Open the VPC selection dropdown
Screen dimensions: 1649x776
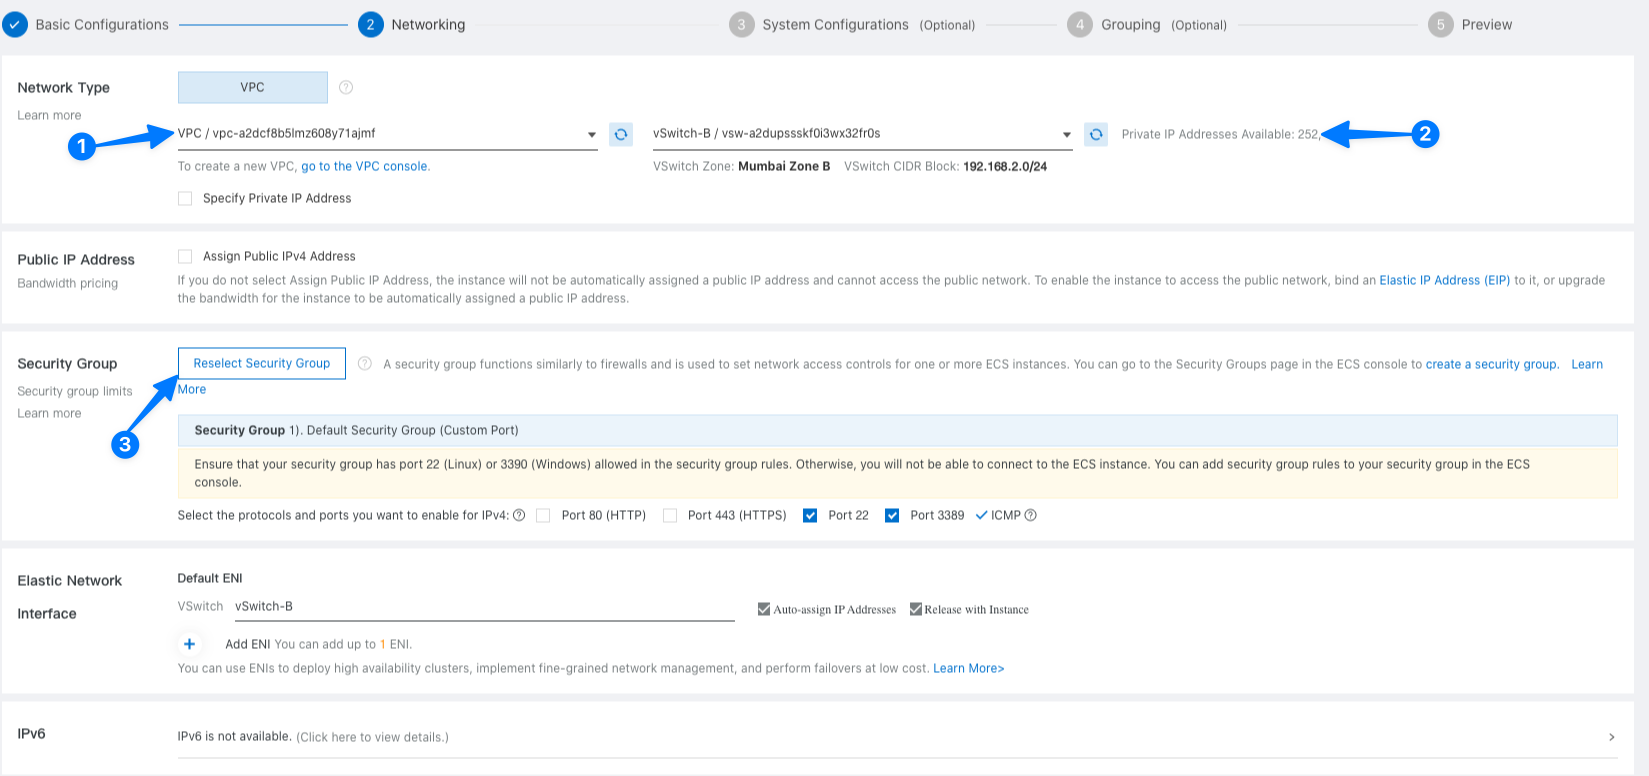coord(591,135)
